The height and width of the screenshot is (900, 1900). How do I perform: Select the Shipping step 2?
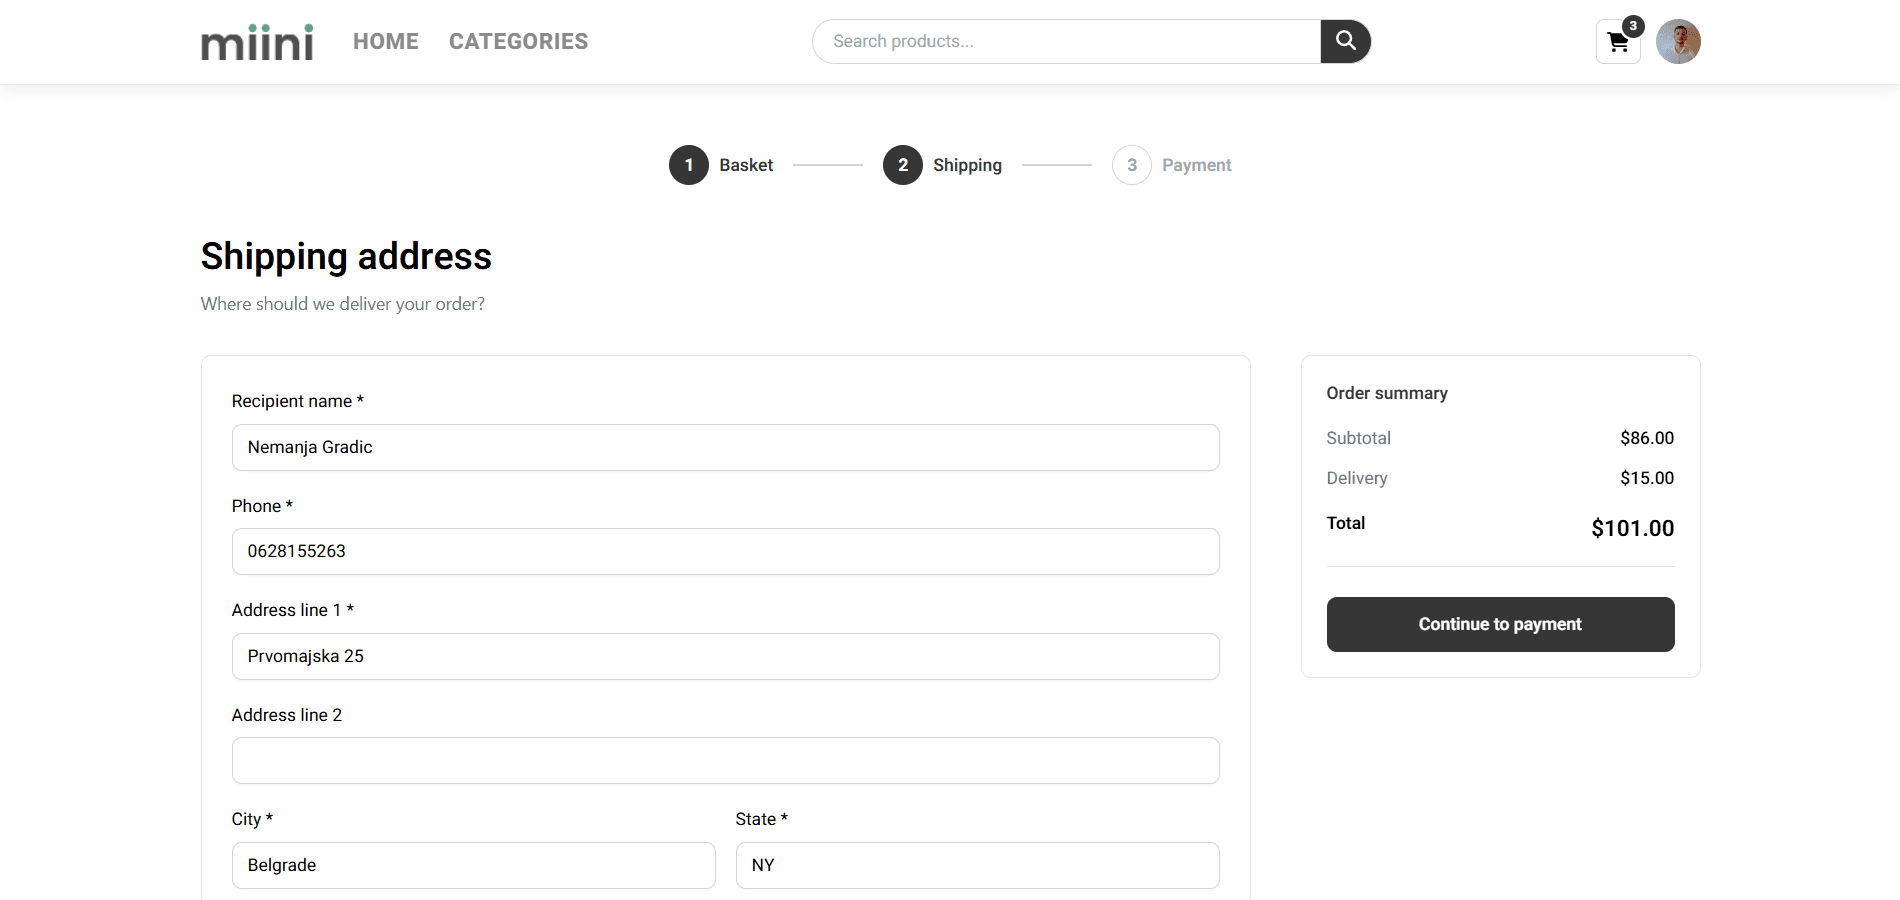[942, 165]
